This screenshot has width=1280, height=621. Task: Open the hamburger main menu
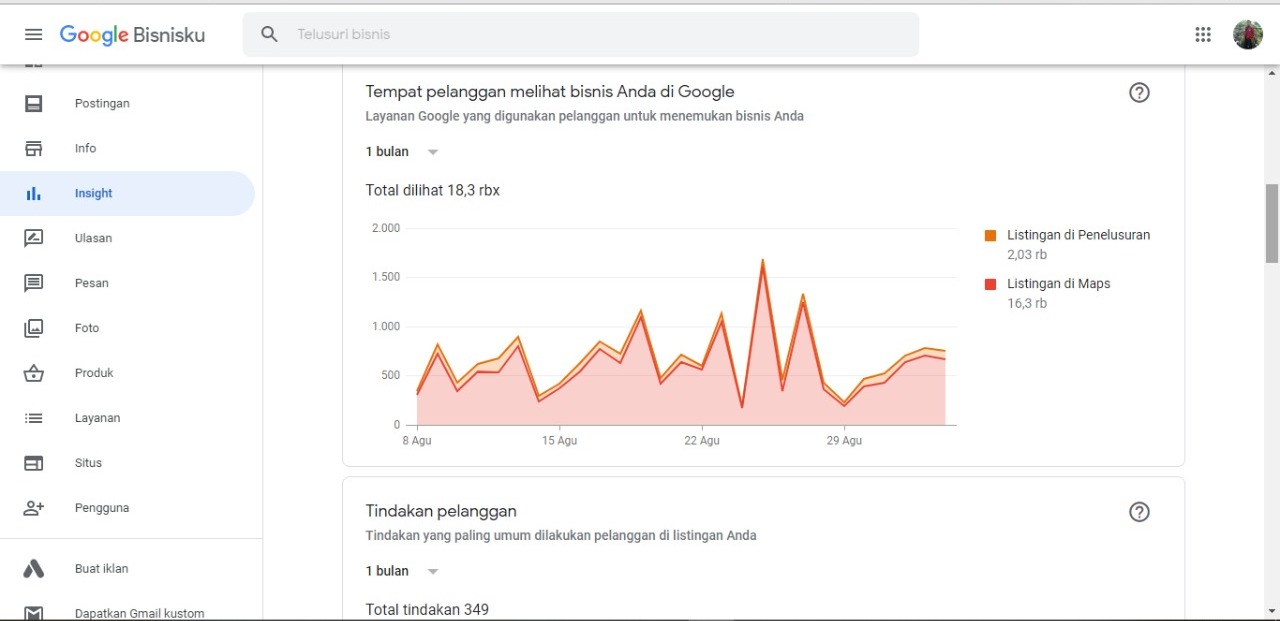(33, 34)
